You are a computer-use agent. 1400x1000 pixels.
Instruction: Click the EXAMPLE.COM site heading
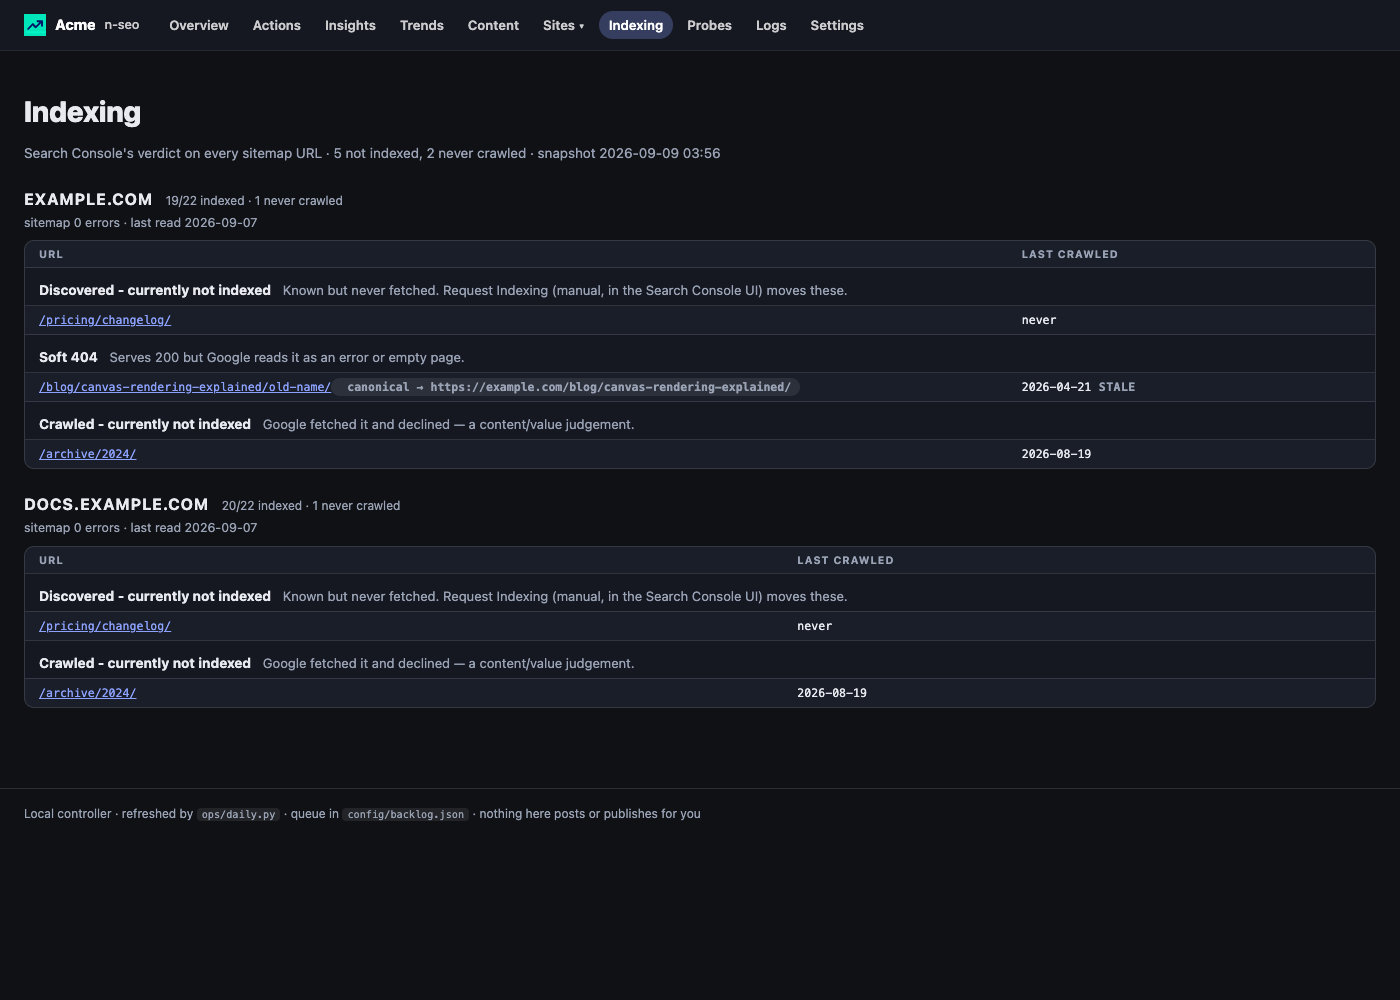88,199
